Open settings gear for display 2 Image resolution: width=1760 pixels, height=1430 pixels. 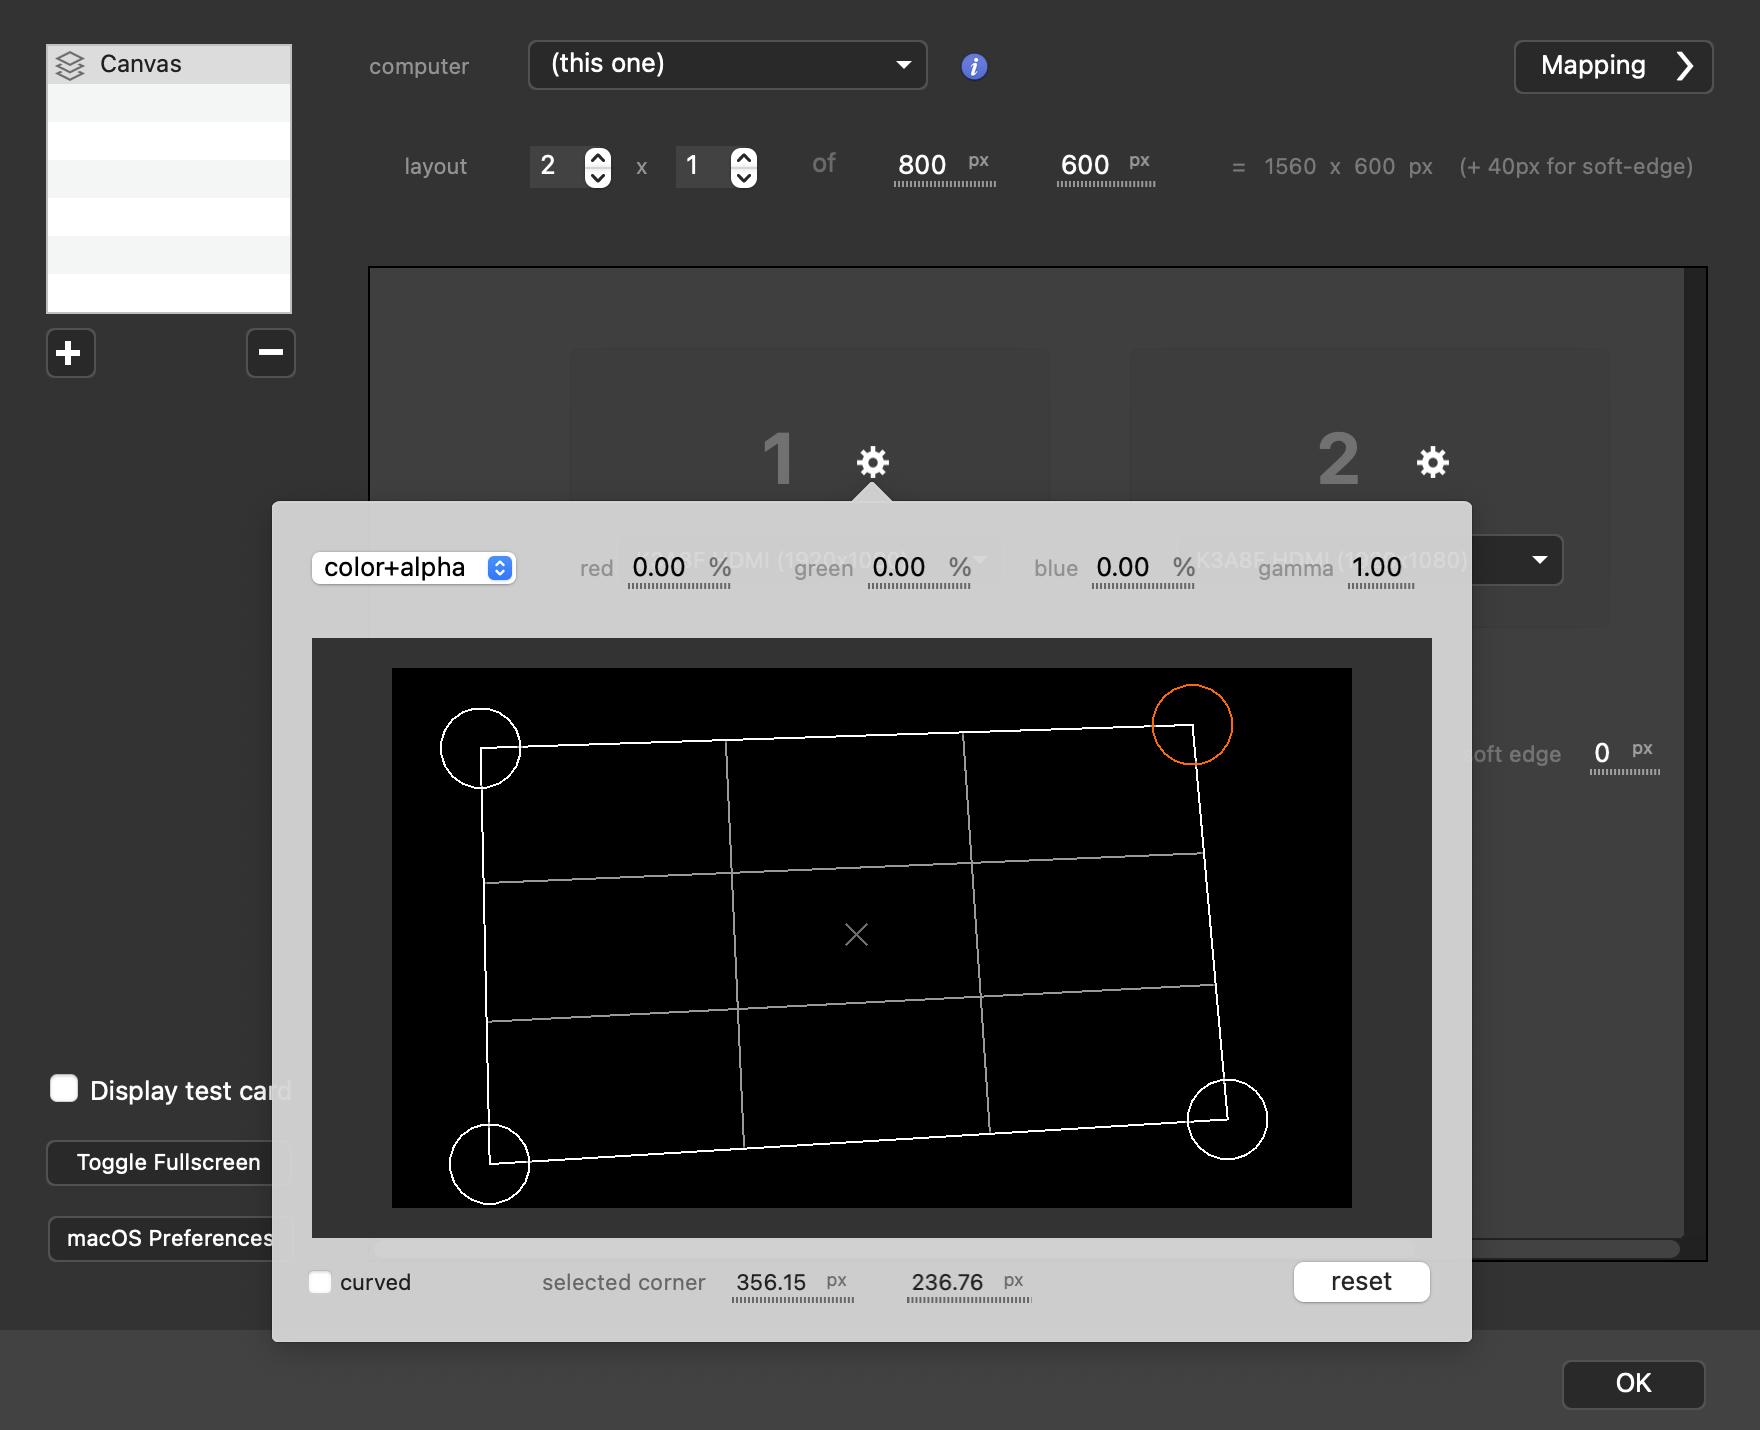1432,462
